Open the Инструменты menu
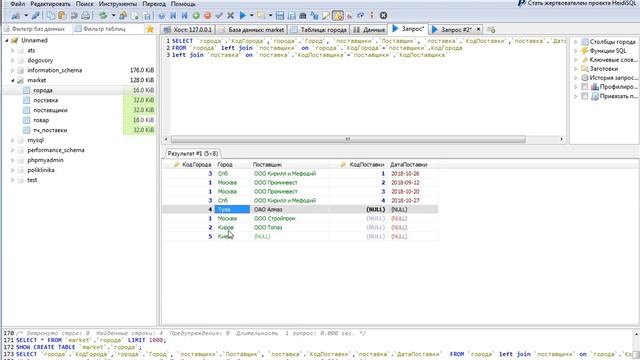Screen dimensions: 640x360 118,4
